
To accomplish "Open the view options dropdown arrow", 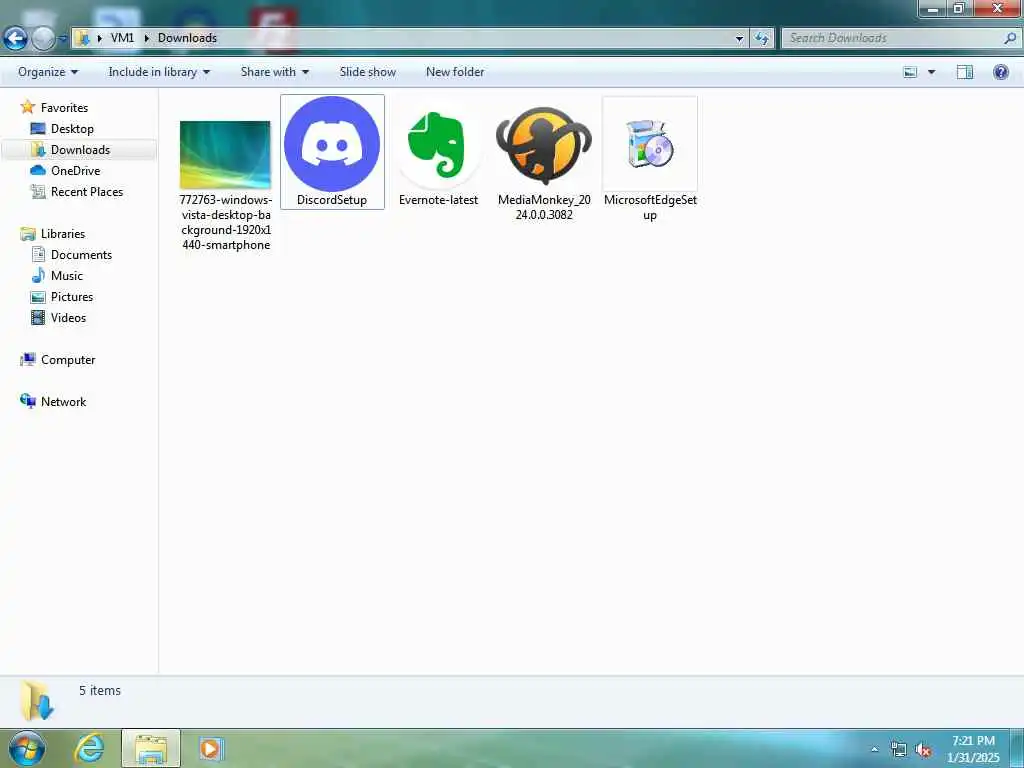I will (x=931, y=72).
